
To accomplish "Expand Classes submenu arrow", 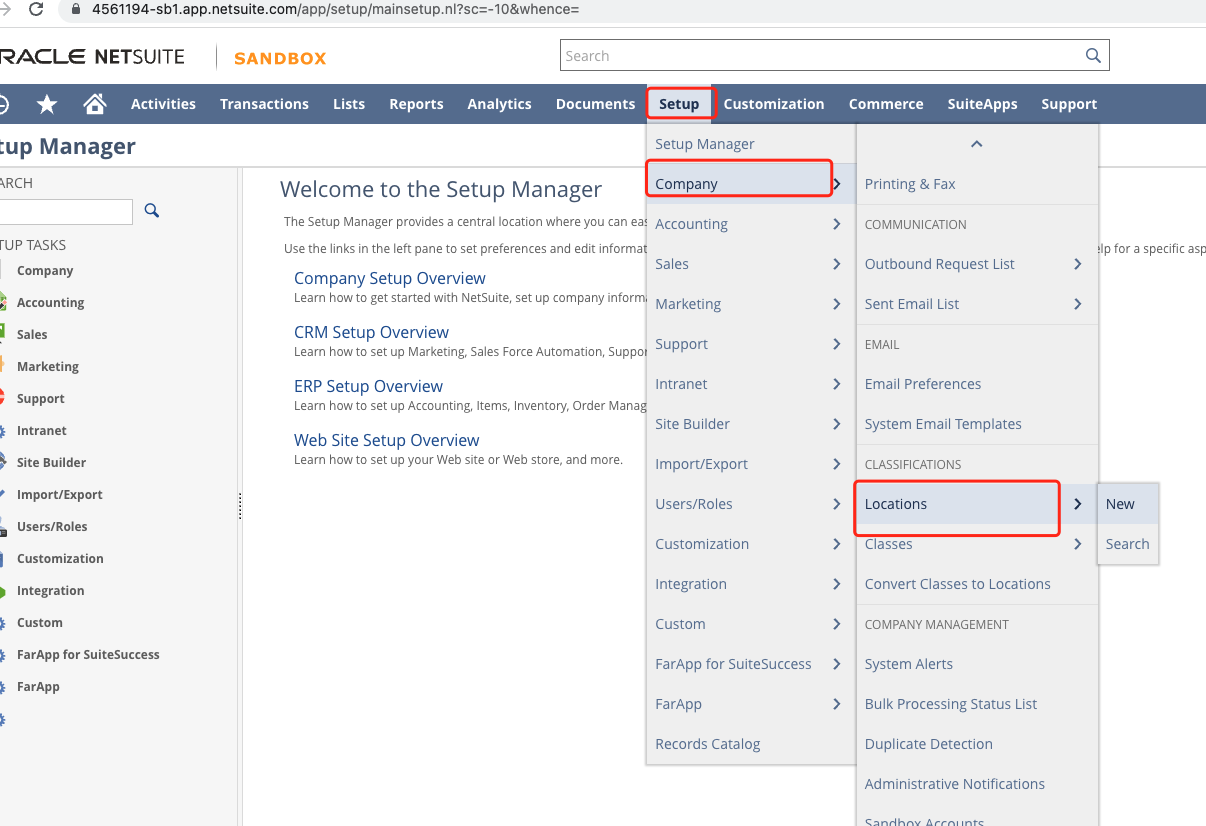I will click(x=1078, y=544).
